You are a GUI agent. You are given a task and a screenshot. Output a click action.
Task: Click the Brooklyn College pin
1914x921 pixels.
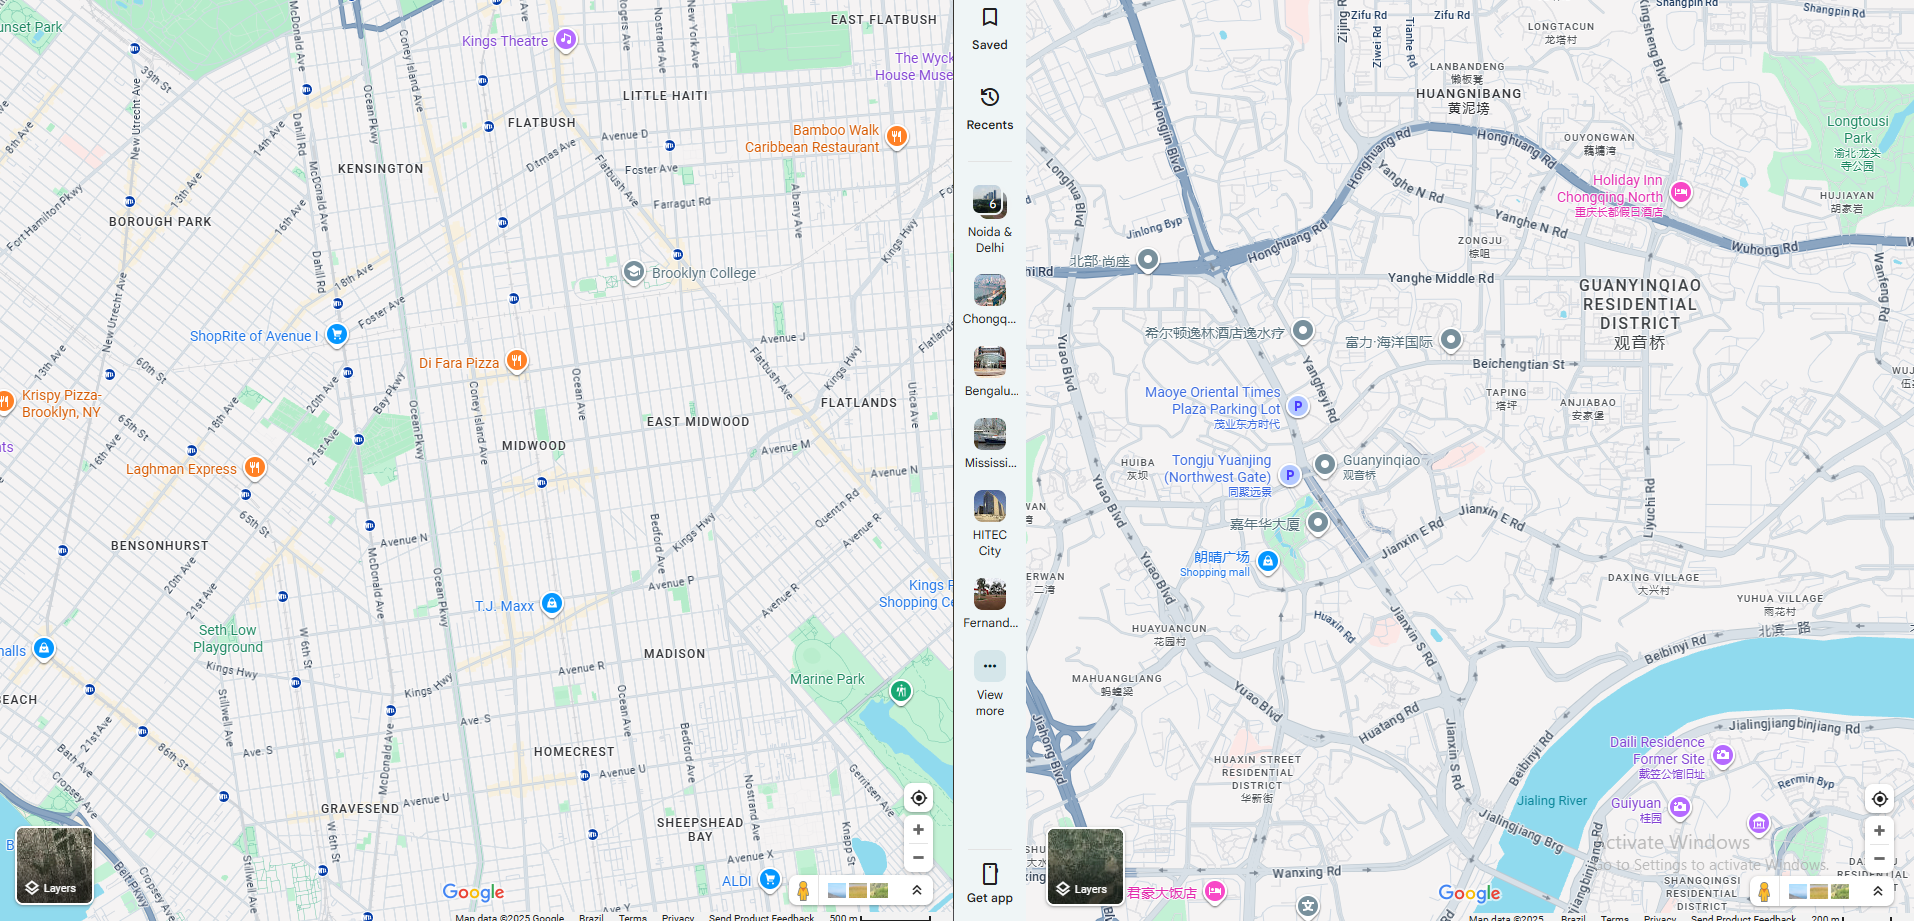click(x=633, y=272)
